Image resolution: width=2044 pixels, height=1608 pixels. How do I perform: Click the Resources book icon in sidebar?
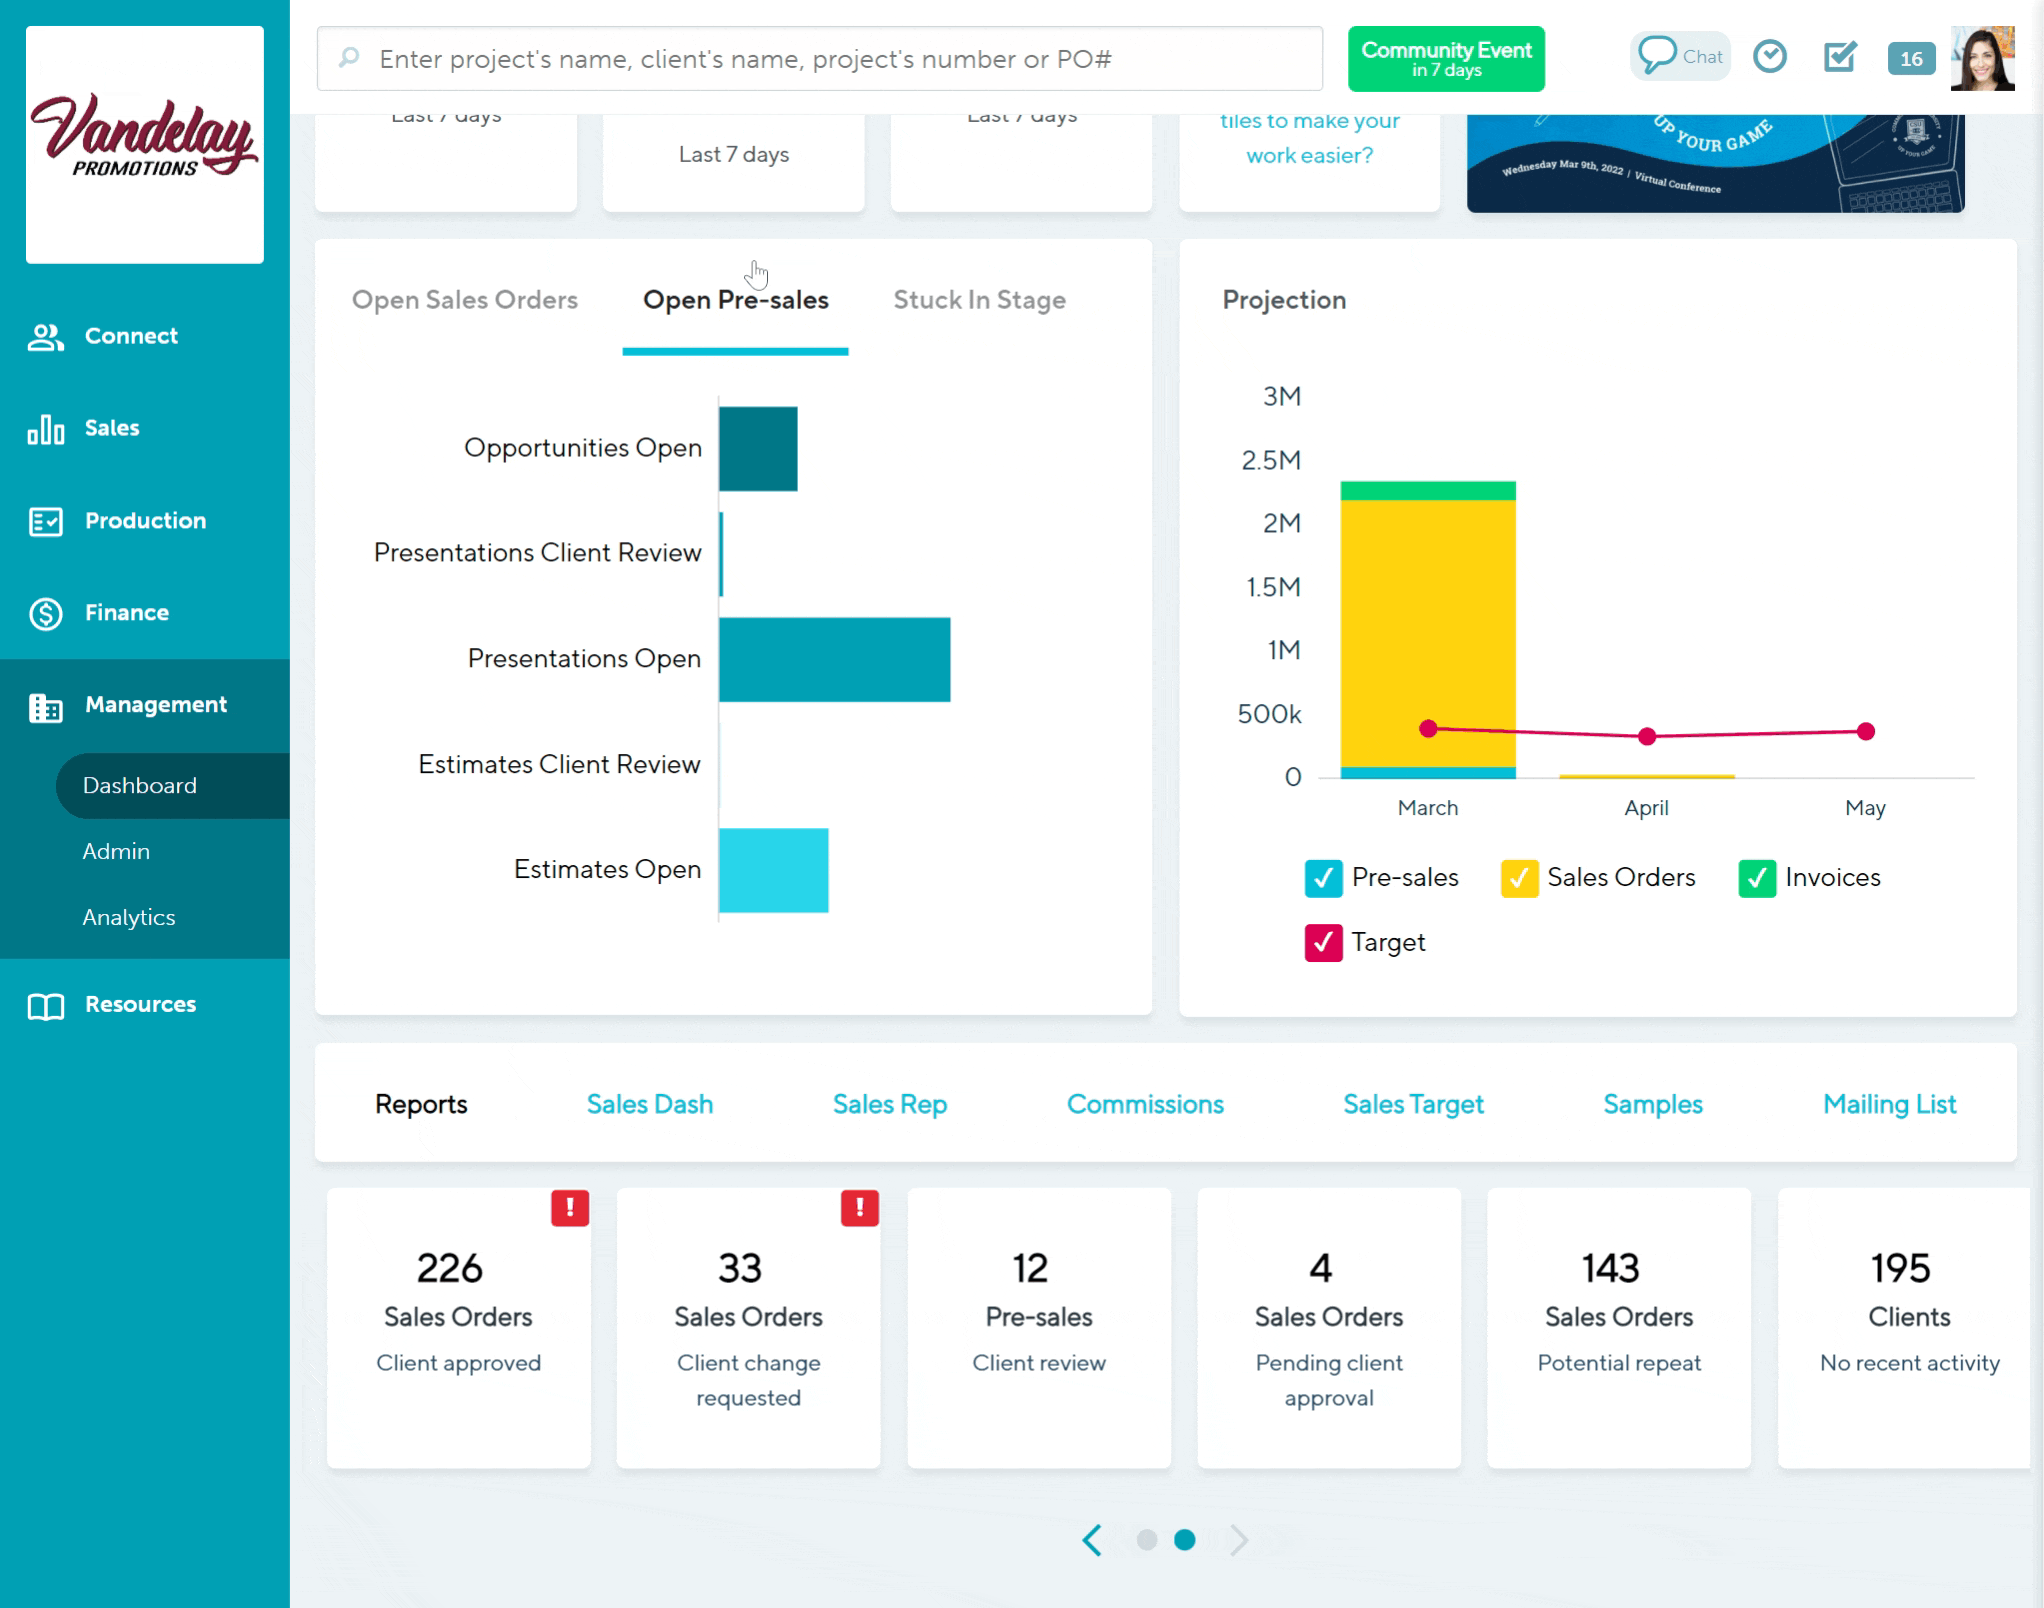[x=46, y=1005]
